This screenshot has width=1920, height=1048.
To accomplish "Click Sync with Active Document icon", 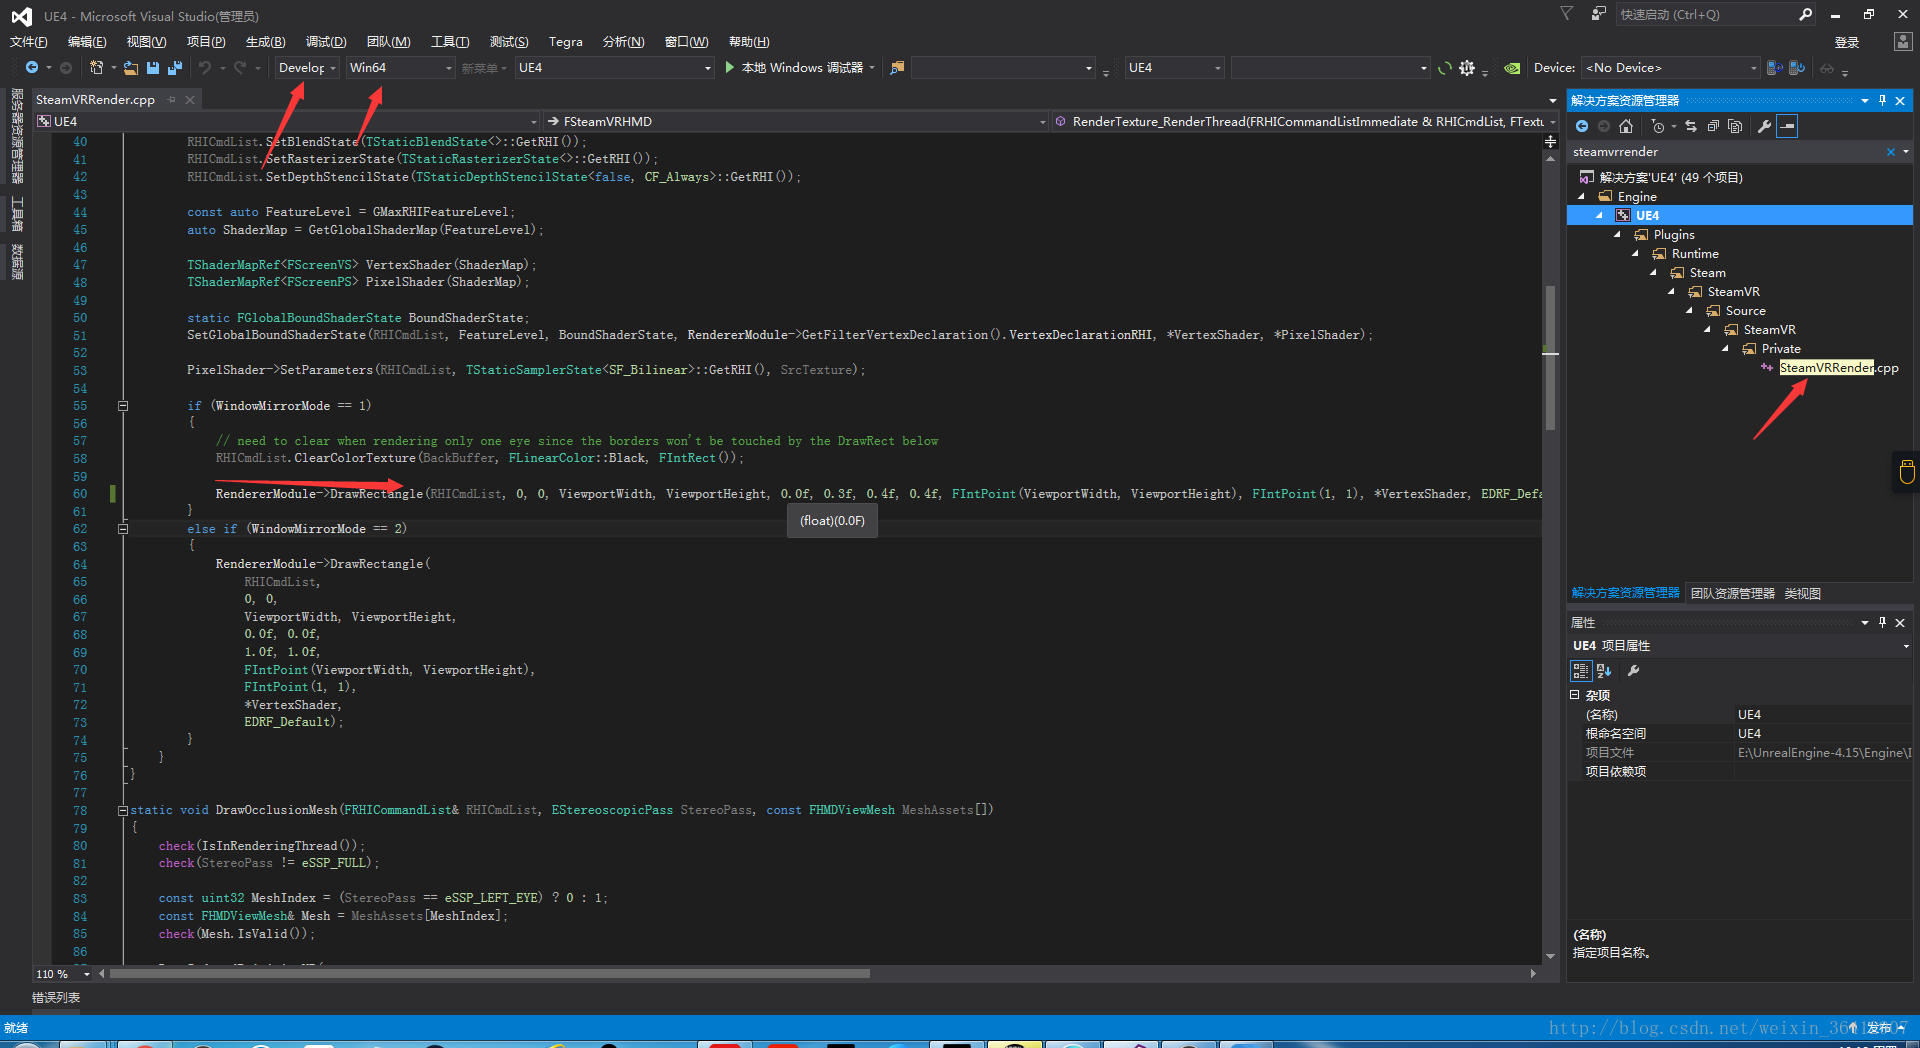I will pyautogui.click(x=1691, y=126).
